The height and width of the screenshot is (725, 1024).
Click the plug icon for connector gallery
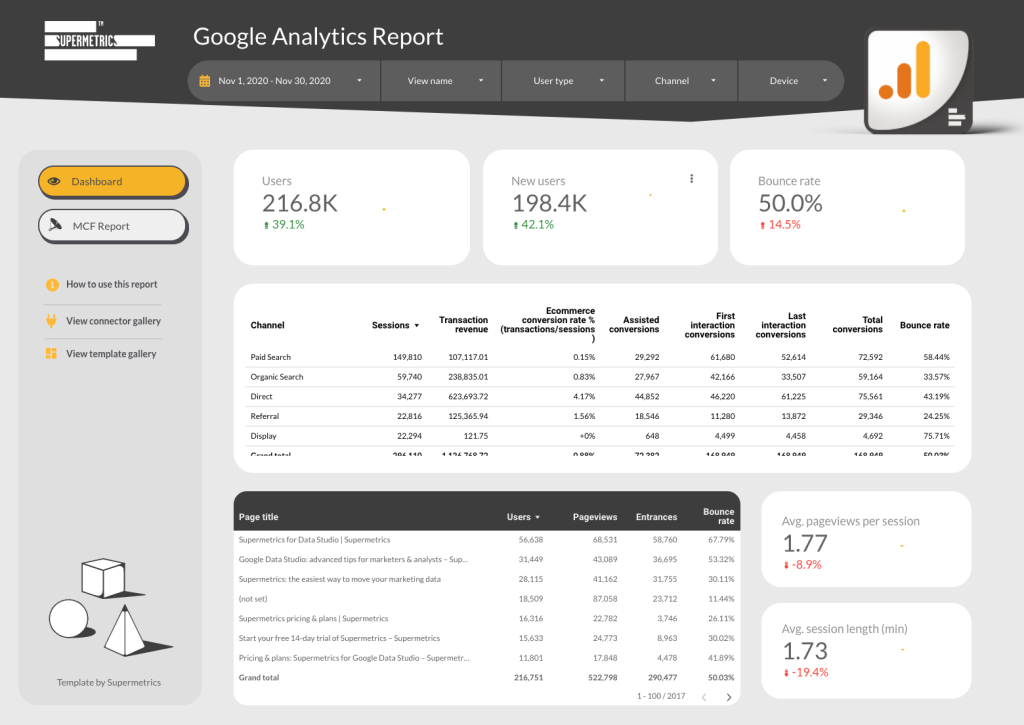51,321
